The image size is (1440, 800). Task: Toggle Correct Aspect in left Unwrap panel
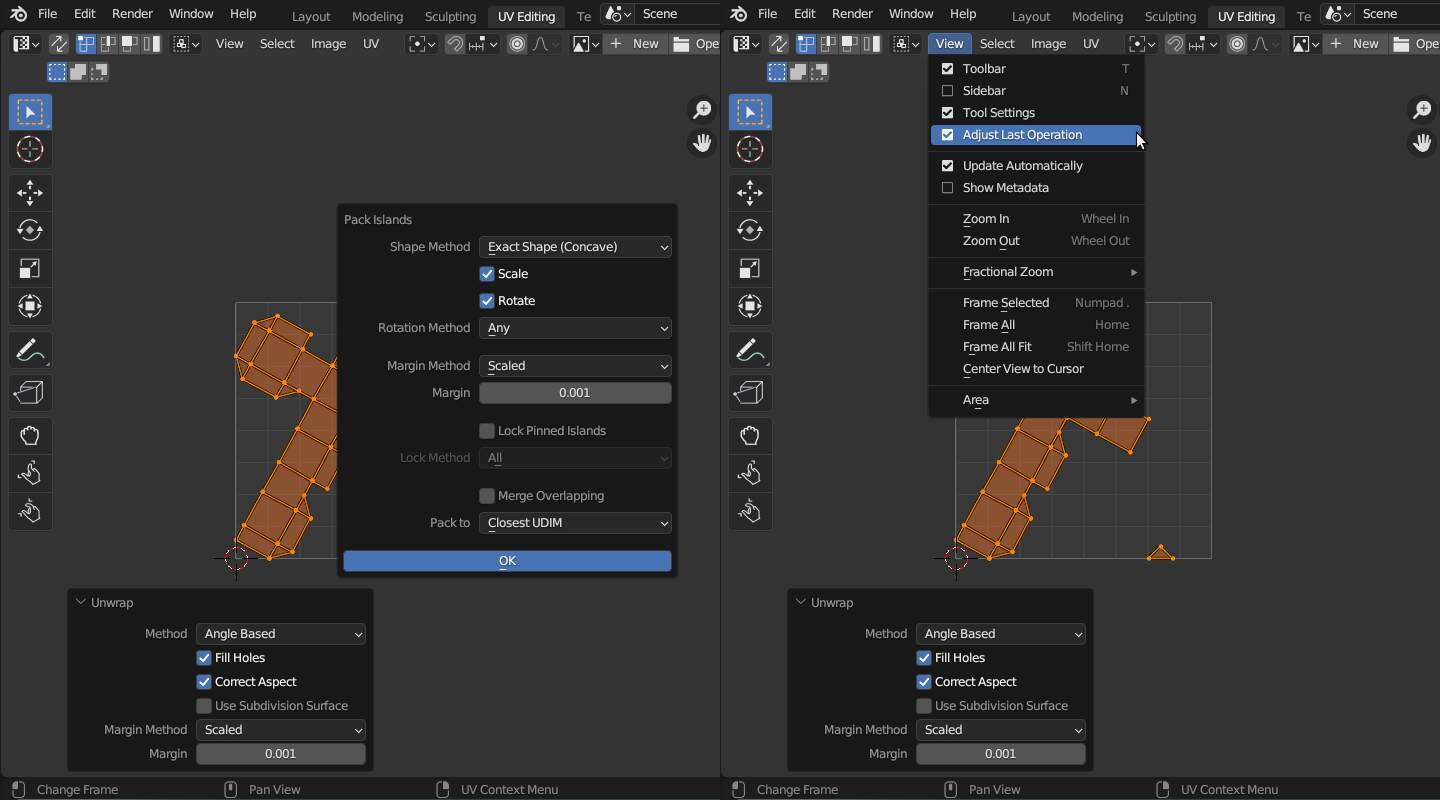(x=204, y=682)
